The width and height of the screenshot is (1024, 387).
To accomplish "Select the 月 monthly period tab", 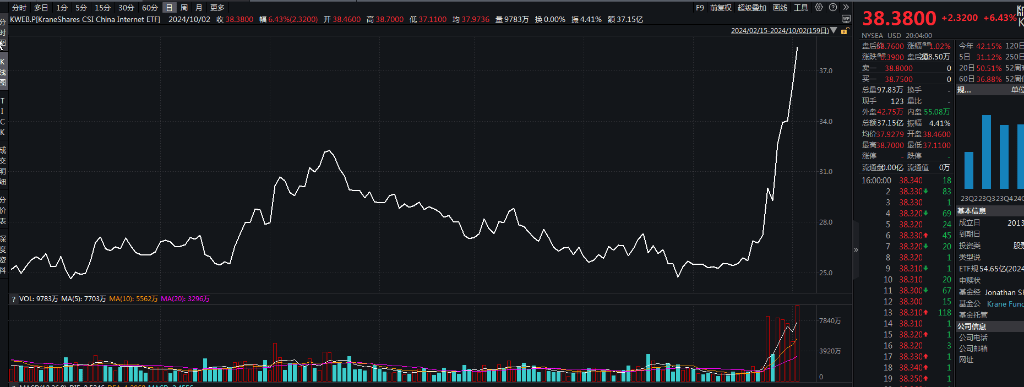I will 199,8.
